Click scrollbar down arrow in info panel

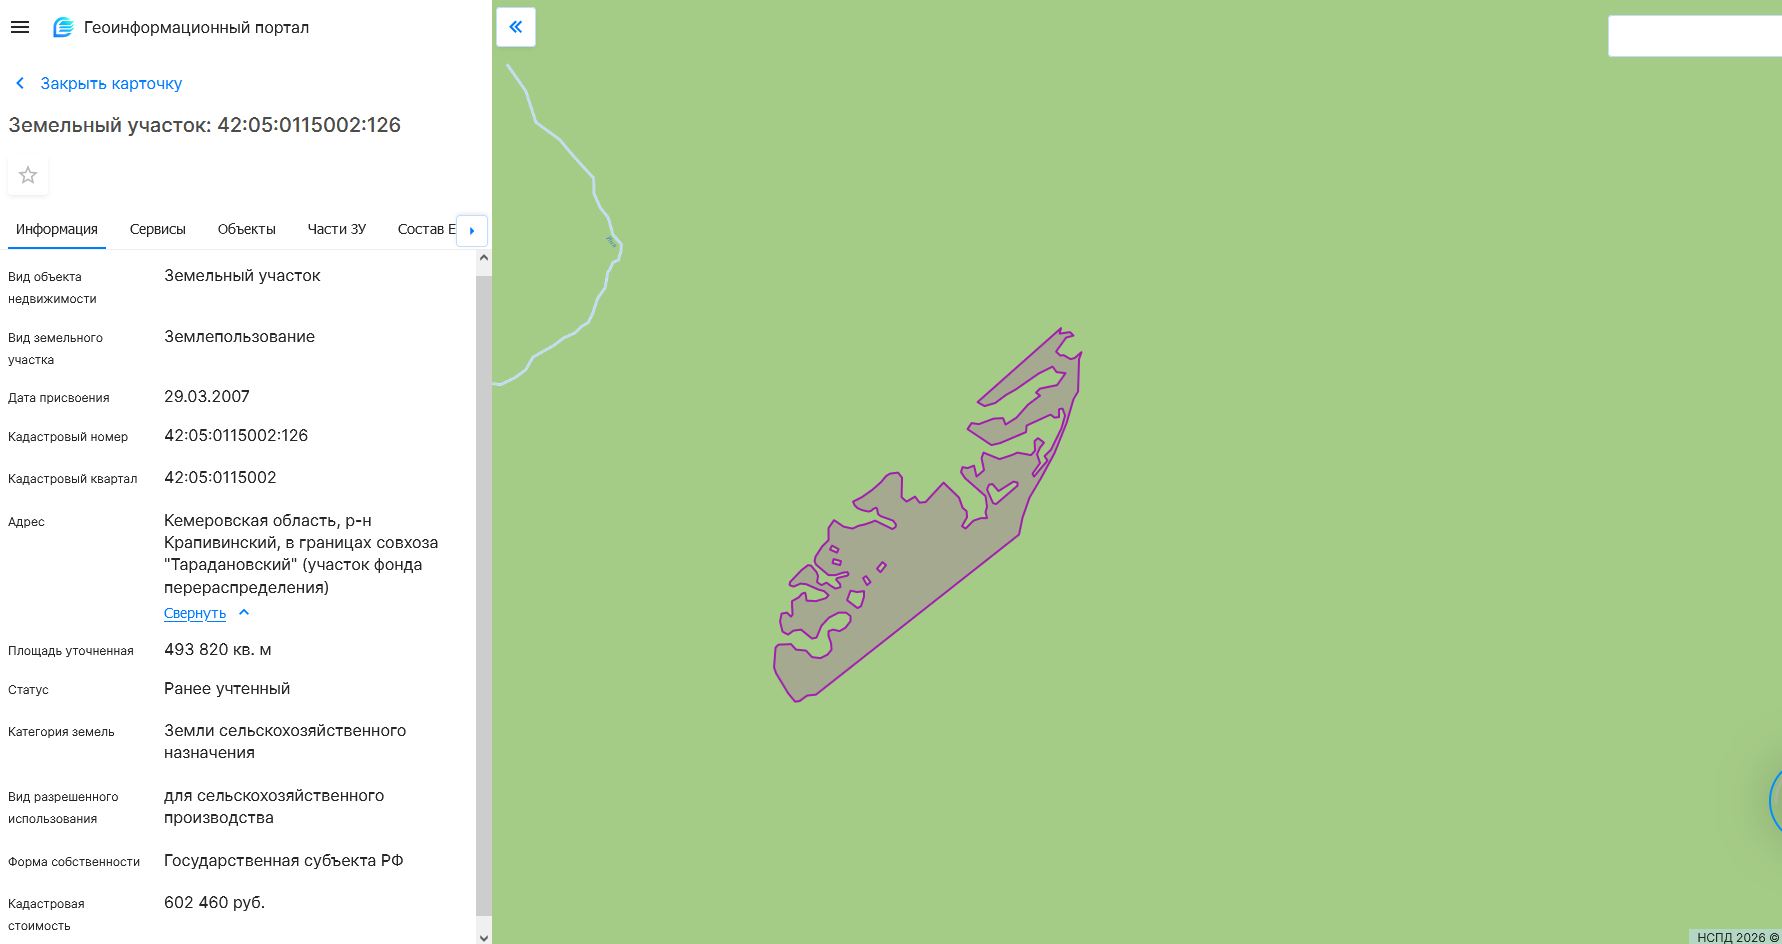[484, 937]
